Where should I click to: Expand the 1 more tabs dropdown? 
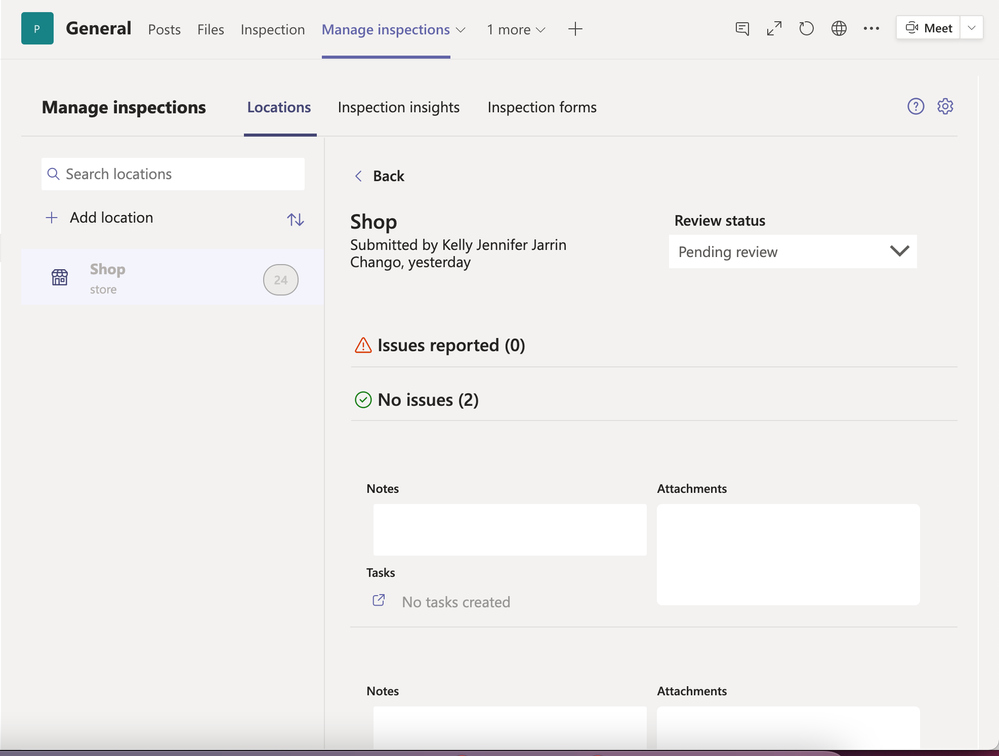pyautogui.click(x=516, y=30)
